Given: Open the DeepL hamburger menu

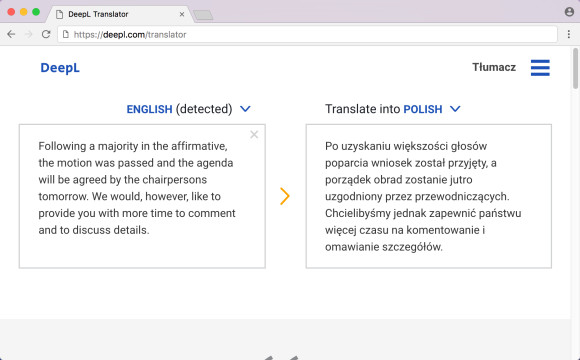Looking at the screenshot, I should pyautogui.click(x=540, y=68).
